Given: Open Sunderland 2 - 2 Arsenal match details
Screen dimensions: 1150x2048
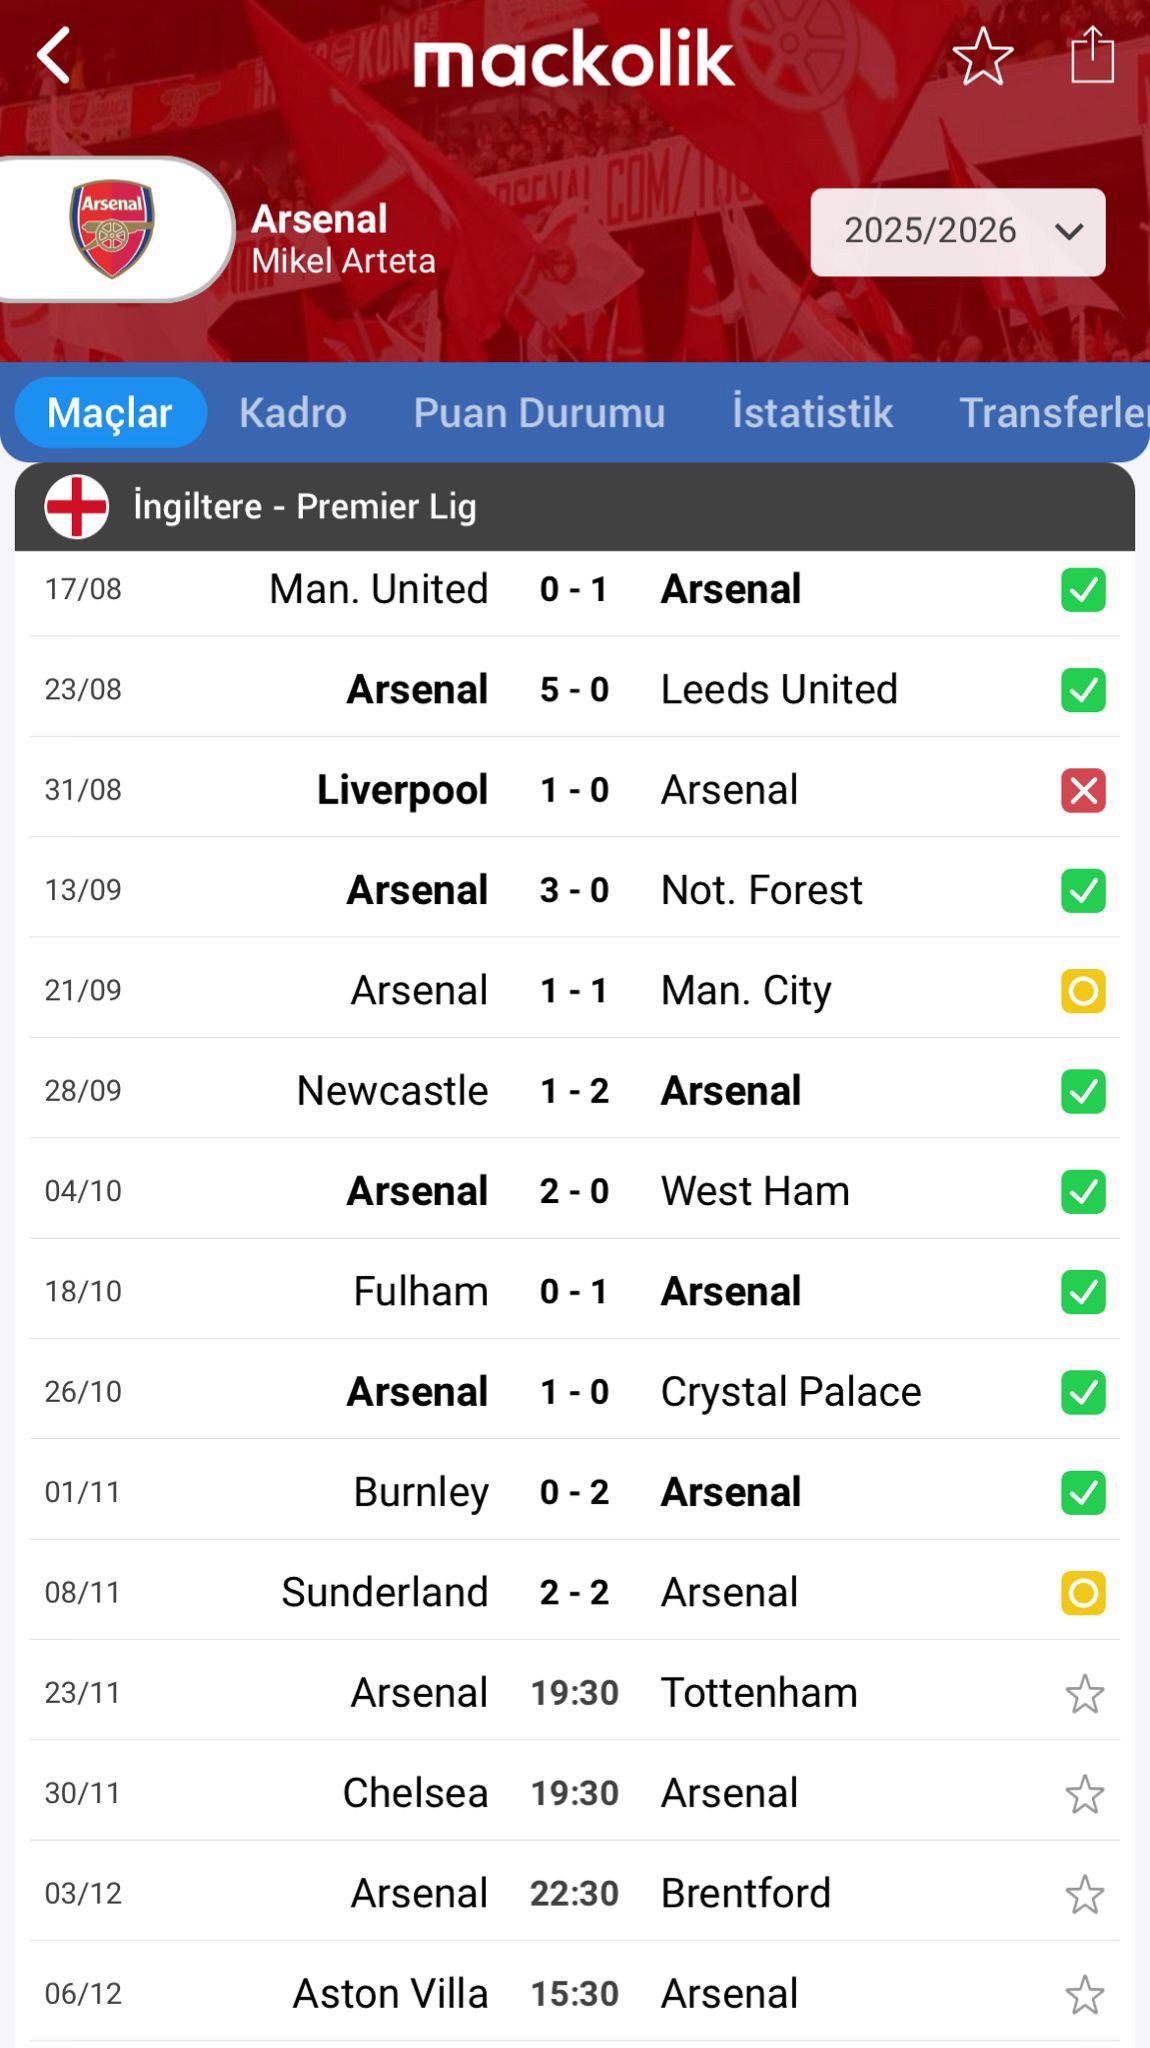Looking at the screenshot, I should pyautogui.click(x=573, y=1593).
